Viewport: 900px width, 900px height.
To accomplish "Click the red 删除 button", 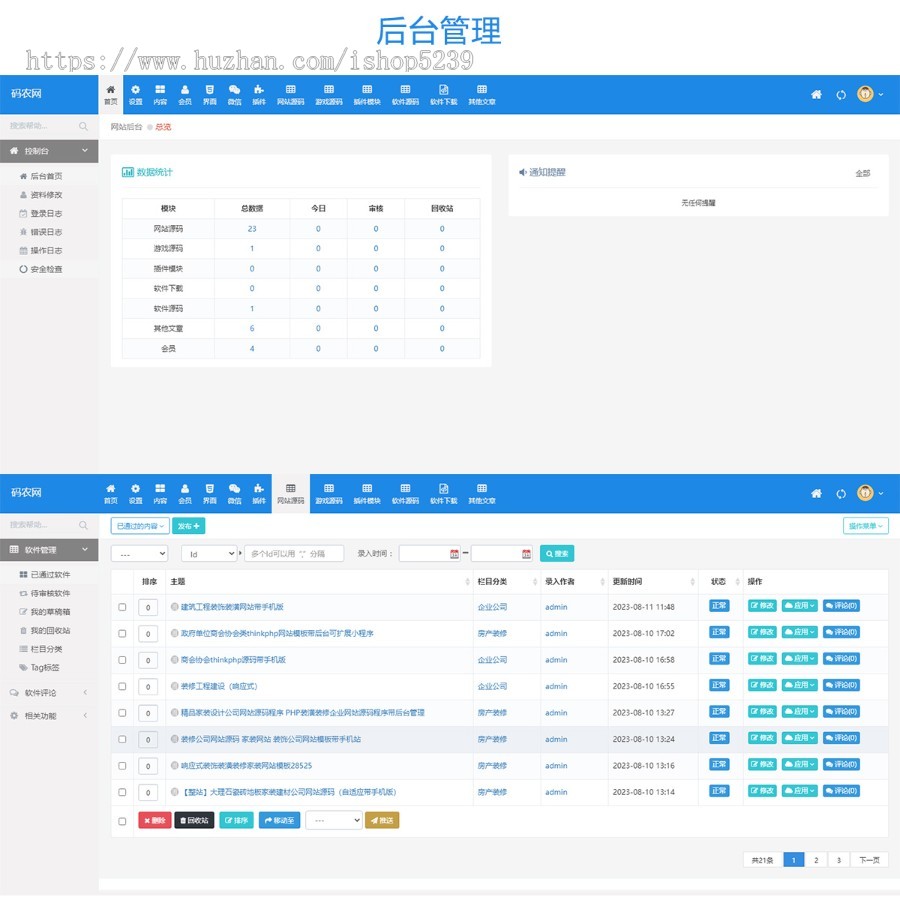I will [154, 821].
